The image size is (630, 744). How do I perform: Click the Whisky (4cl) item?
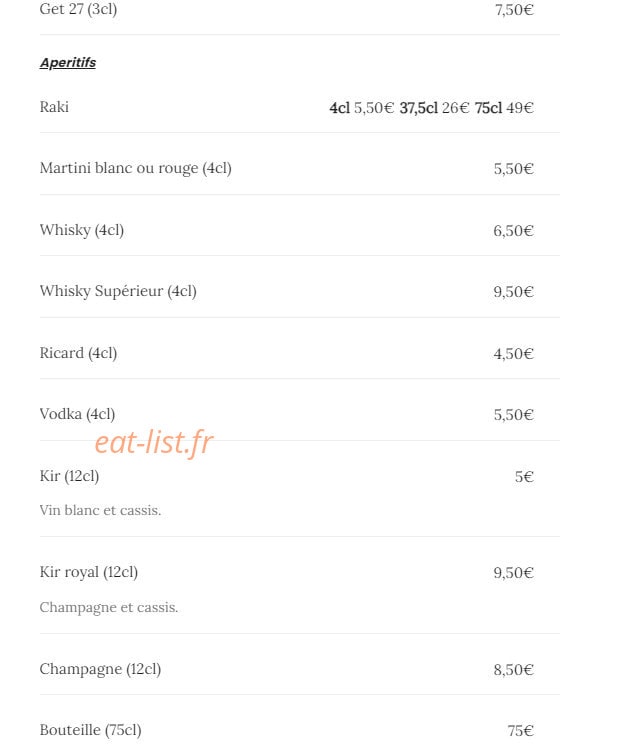click(x=82, y=230)
